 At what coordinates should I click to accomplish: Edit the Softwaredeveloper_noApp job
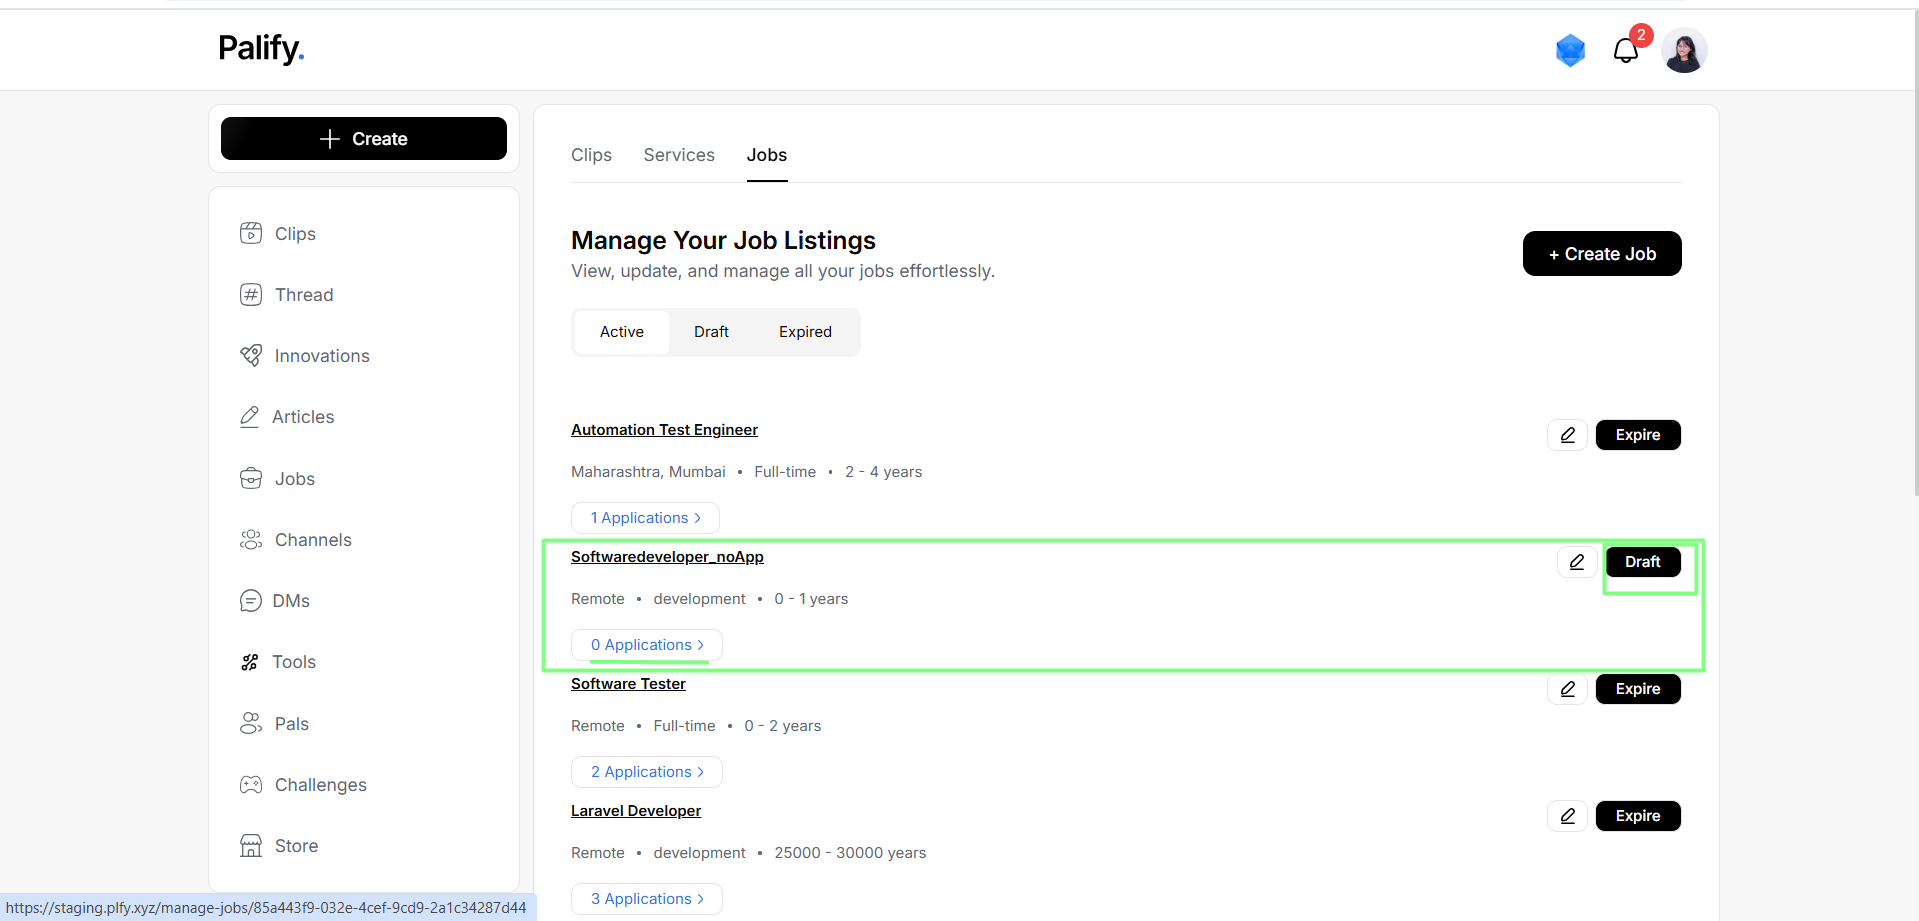[1577, 562]
